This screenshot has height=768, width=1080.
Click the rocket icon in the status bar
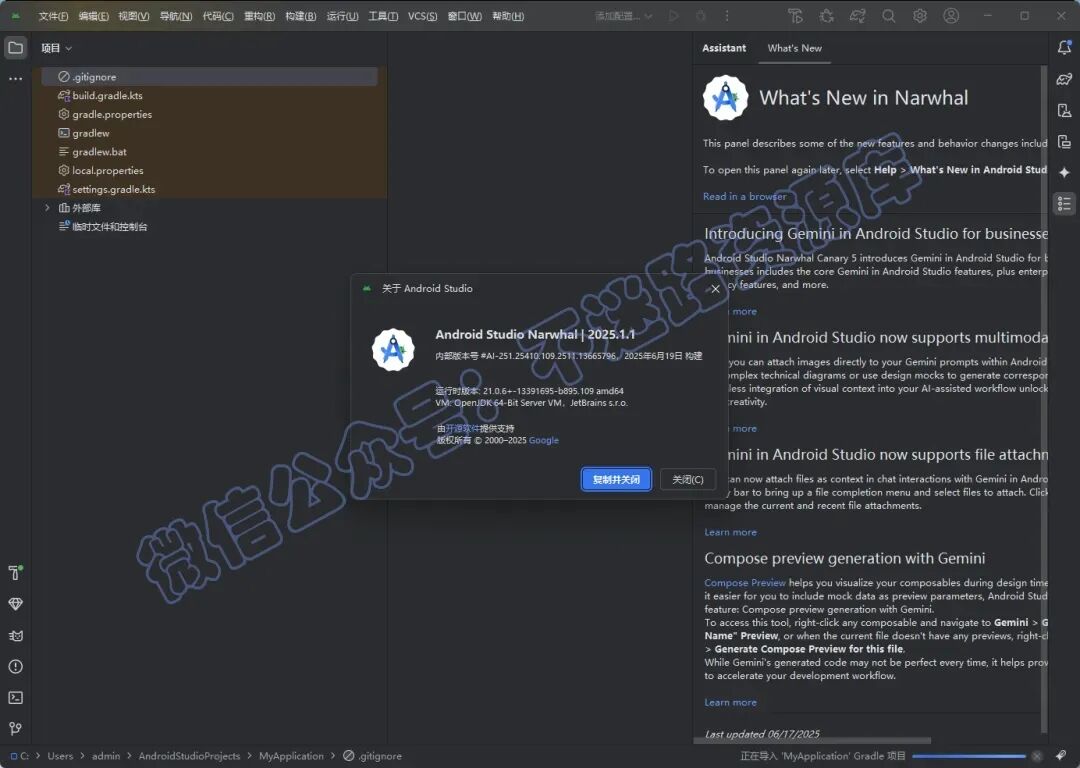1061,756
